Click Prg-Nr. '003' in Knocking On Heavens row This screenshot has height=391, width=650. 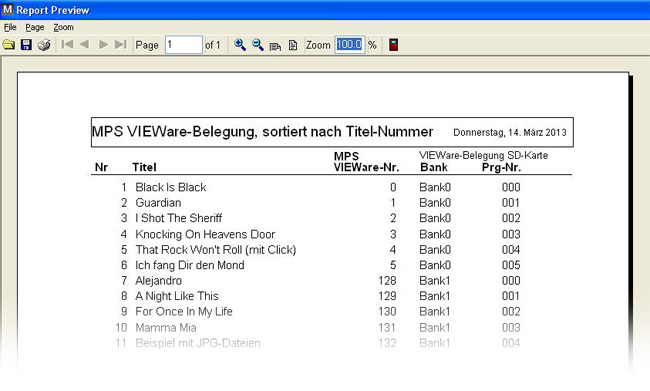point(511,234)
